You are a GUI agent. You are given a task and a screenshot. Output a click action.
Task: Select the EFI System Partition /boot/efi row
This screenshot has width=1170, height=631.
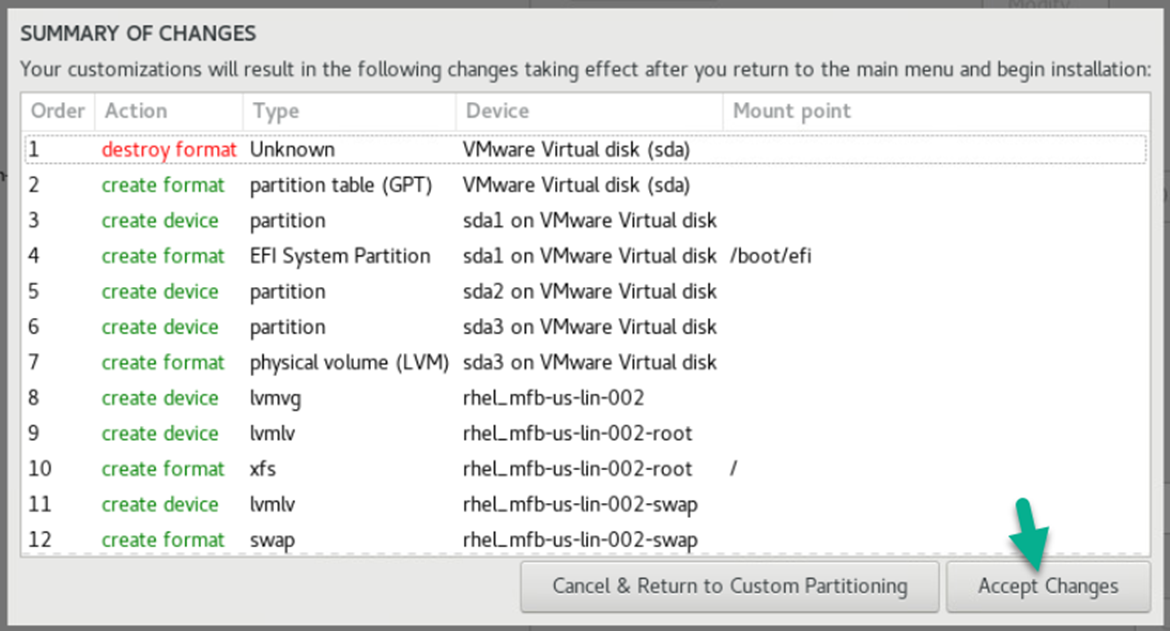tap(586, 256)
